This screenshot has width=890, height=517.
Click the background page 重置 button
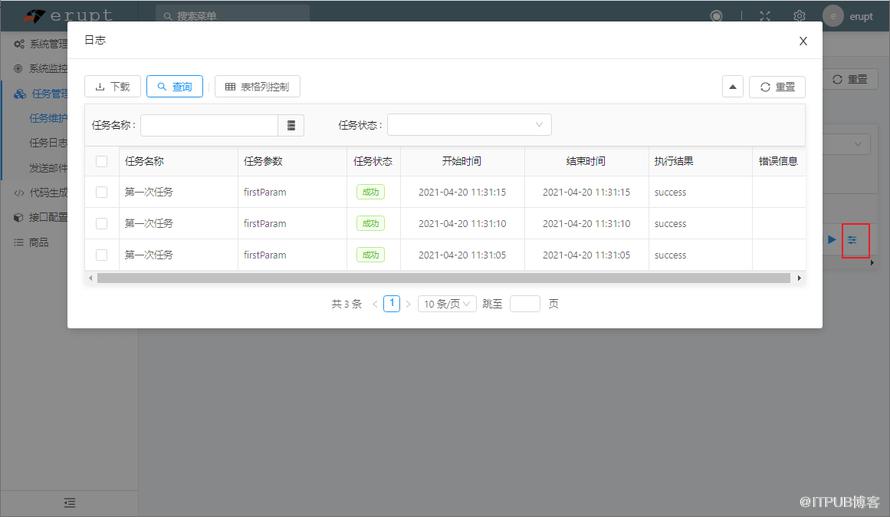click(x=850, y=79)
